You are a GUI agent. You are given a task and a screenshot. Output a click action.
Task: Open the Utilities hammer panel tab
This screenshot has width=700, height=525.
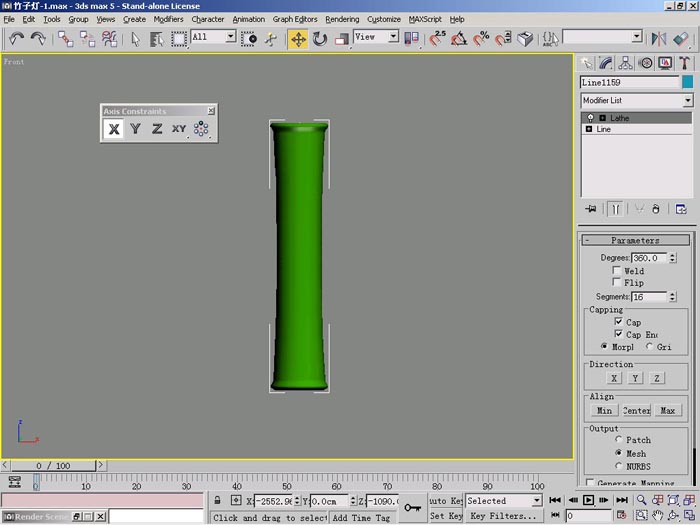[684, 63]
